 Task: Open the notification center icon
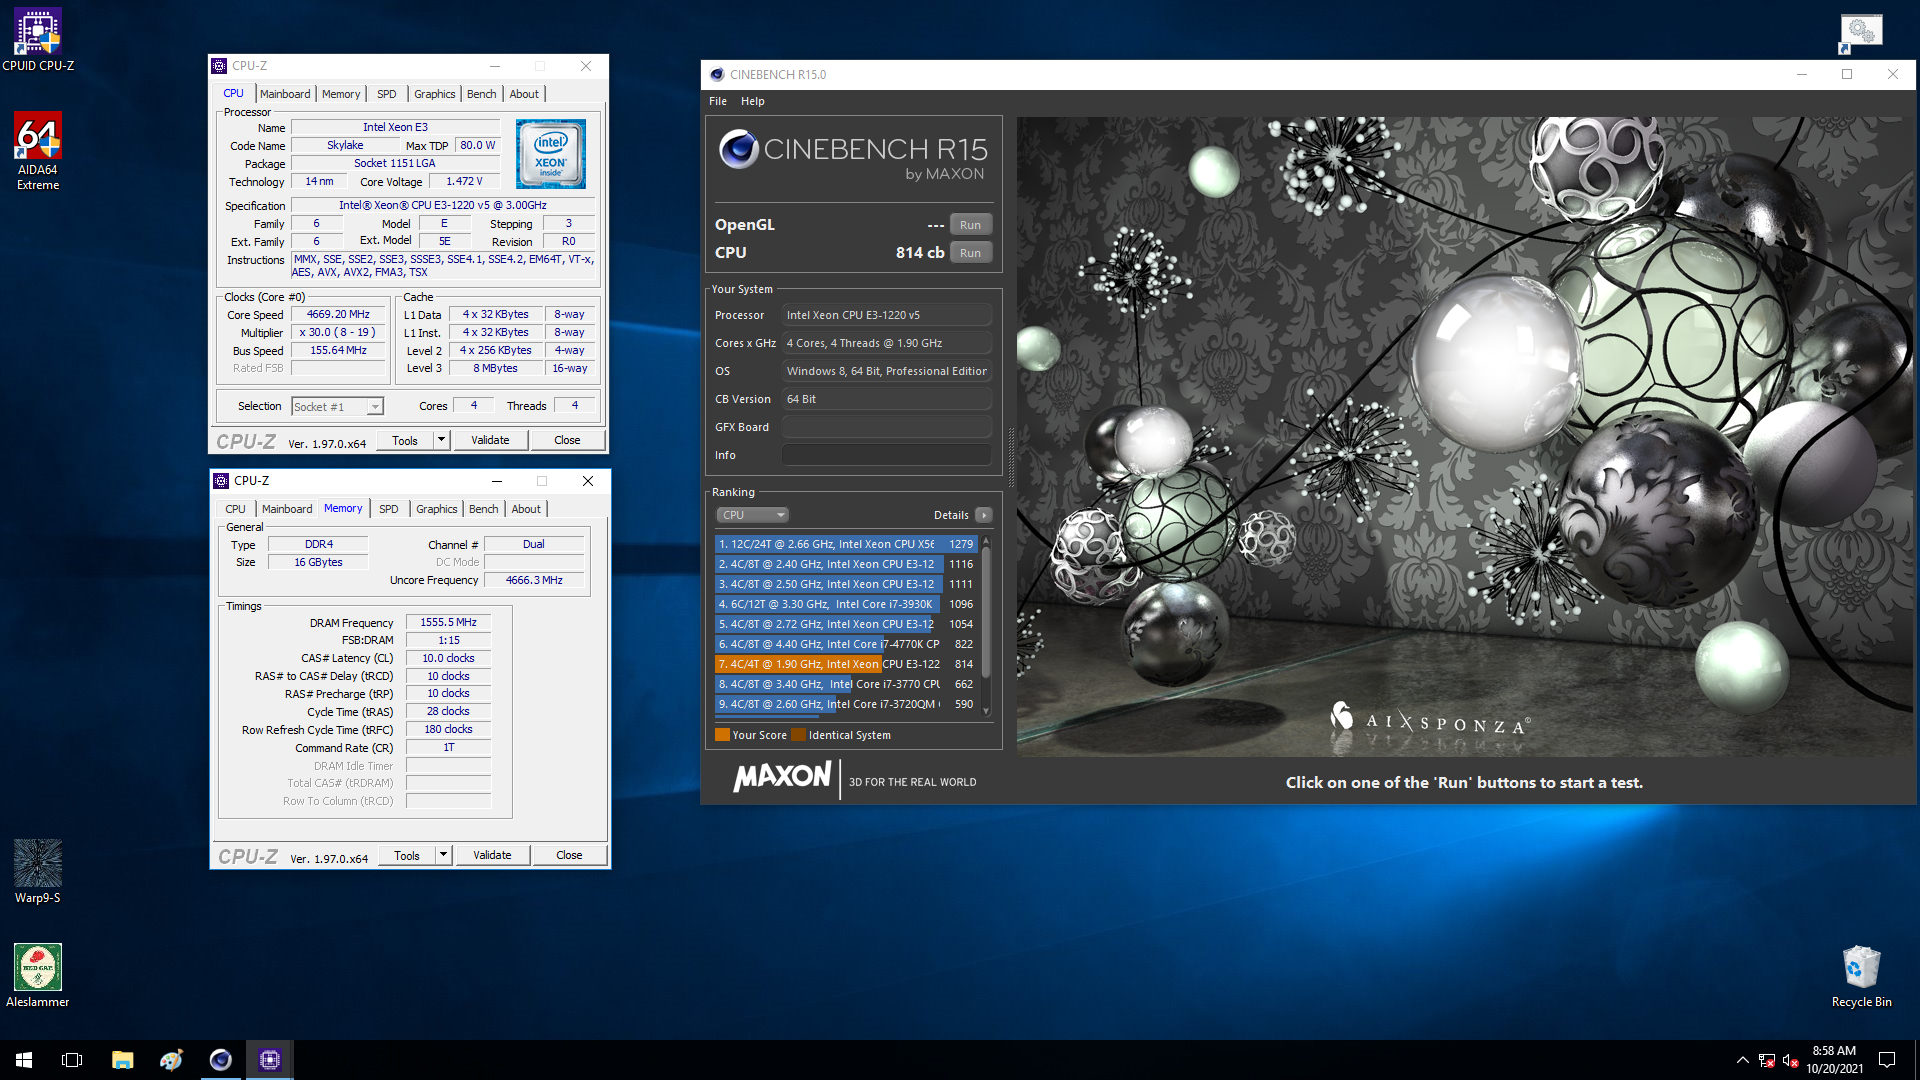pos(1887,1060)
